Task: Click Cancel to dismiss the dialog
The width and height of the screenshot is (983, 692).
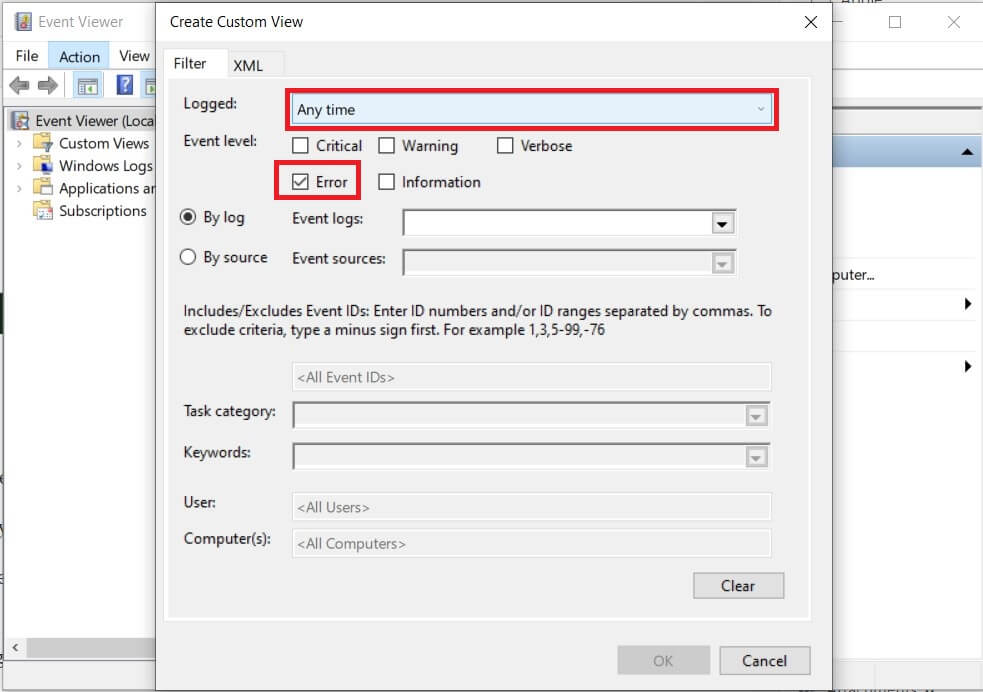Action: tap(764, 660)
